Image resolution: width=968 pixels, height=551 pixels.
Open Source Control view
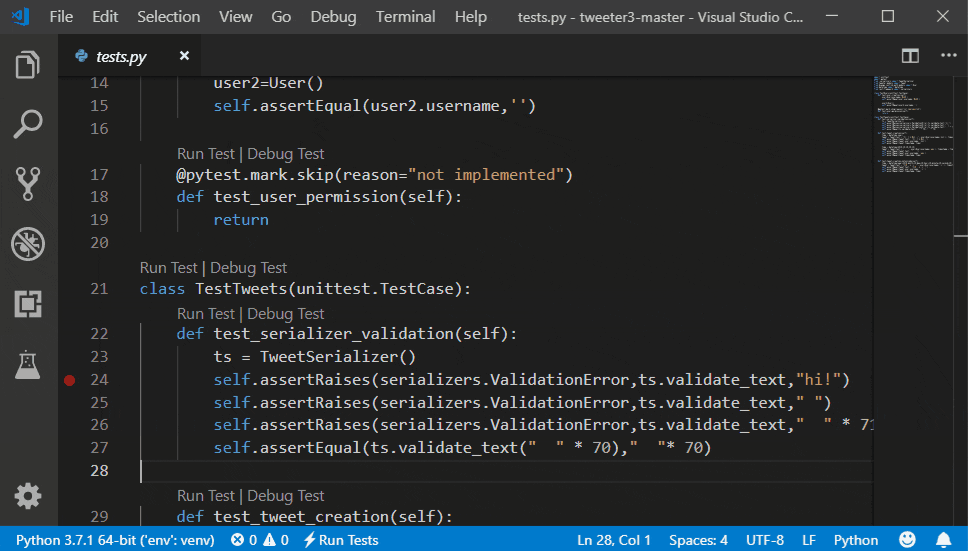point(28,184)
